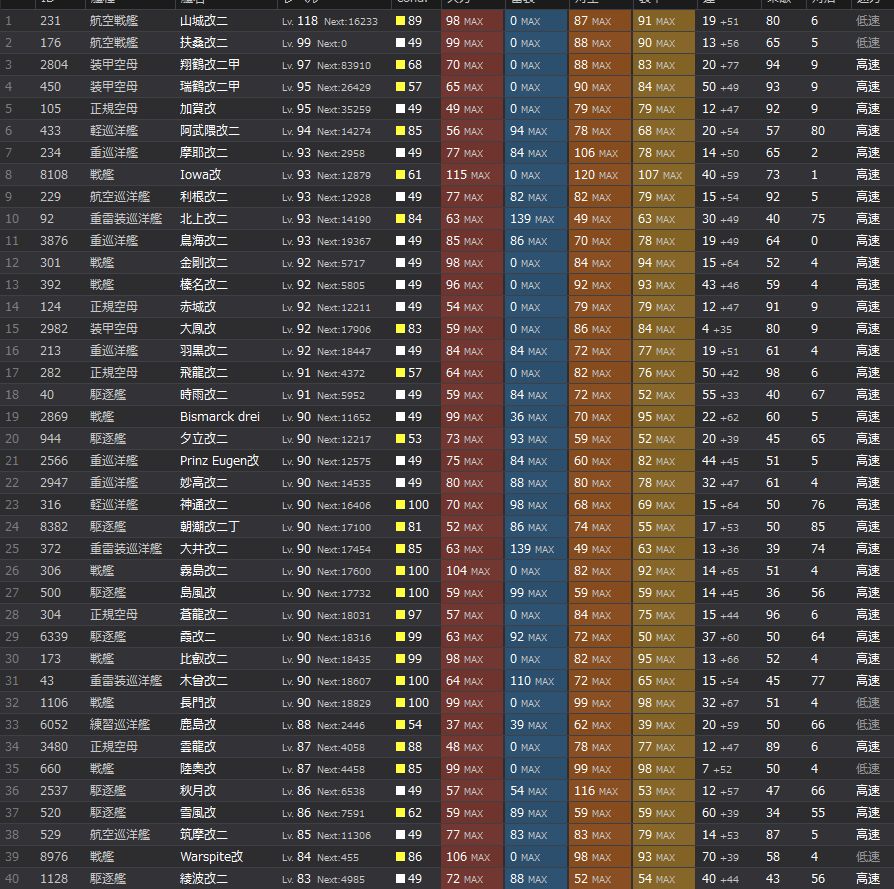Select the level text Next:16233

pyautogui.click(x=351, y=22)
